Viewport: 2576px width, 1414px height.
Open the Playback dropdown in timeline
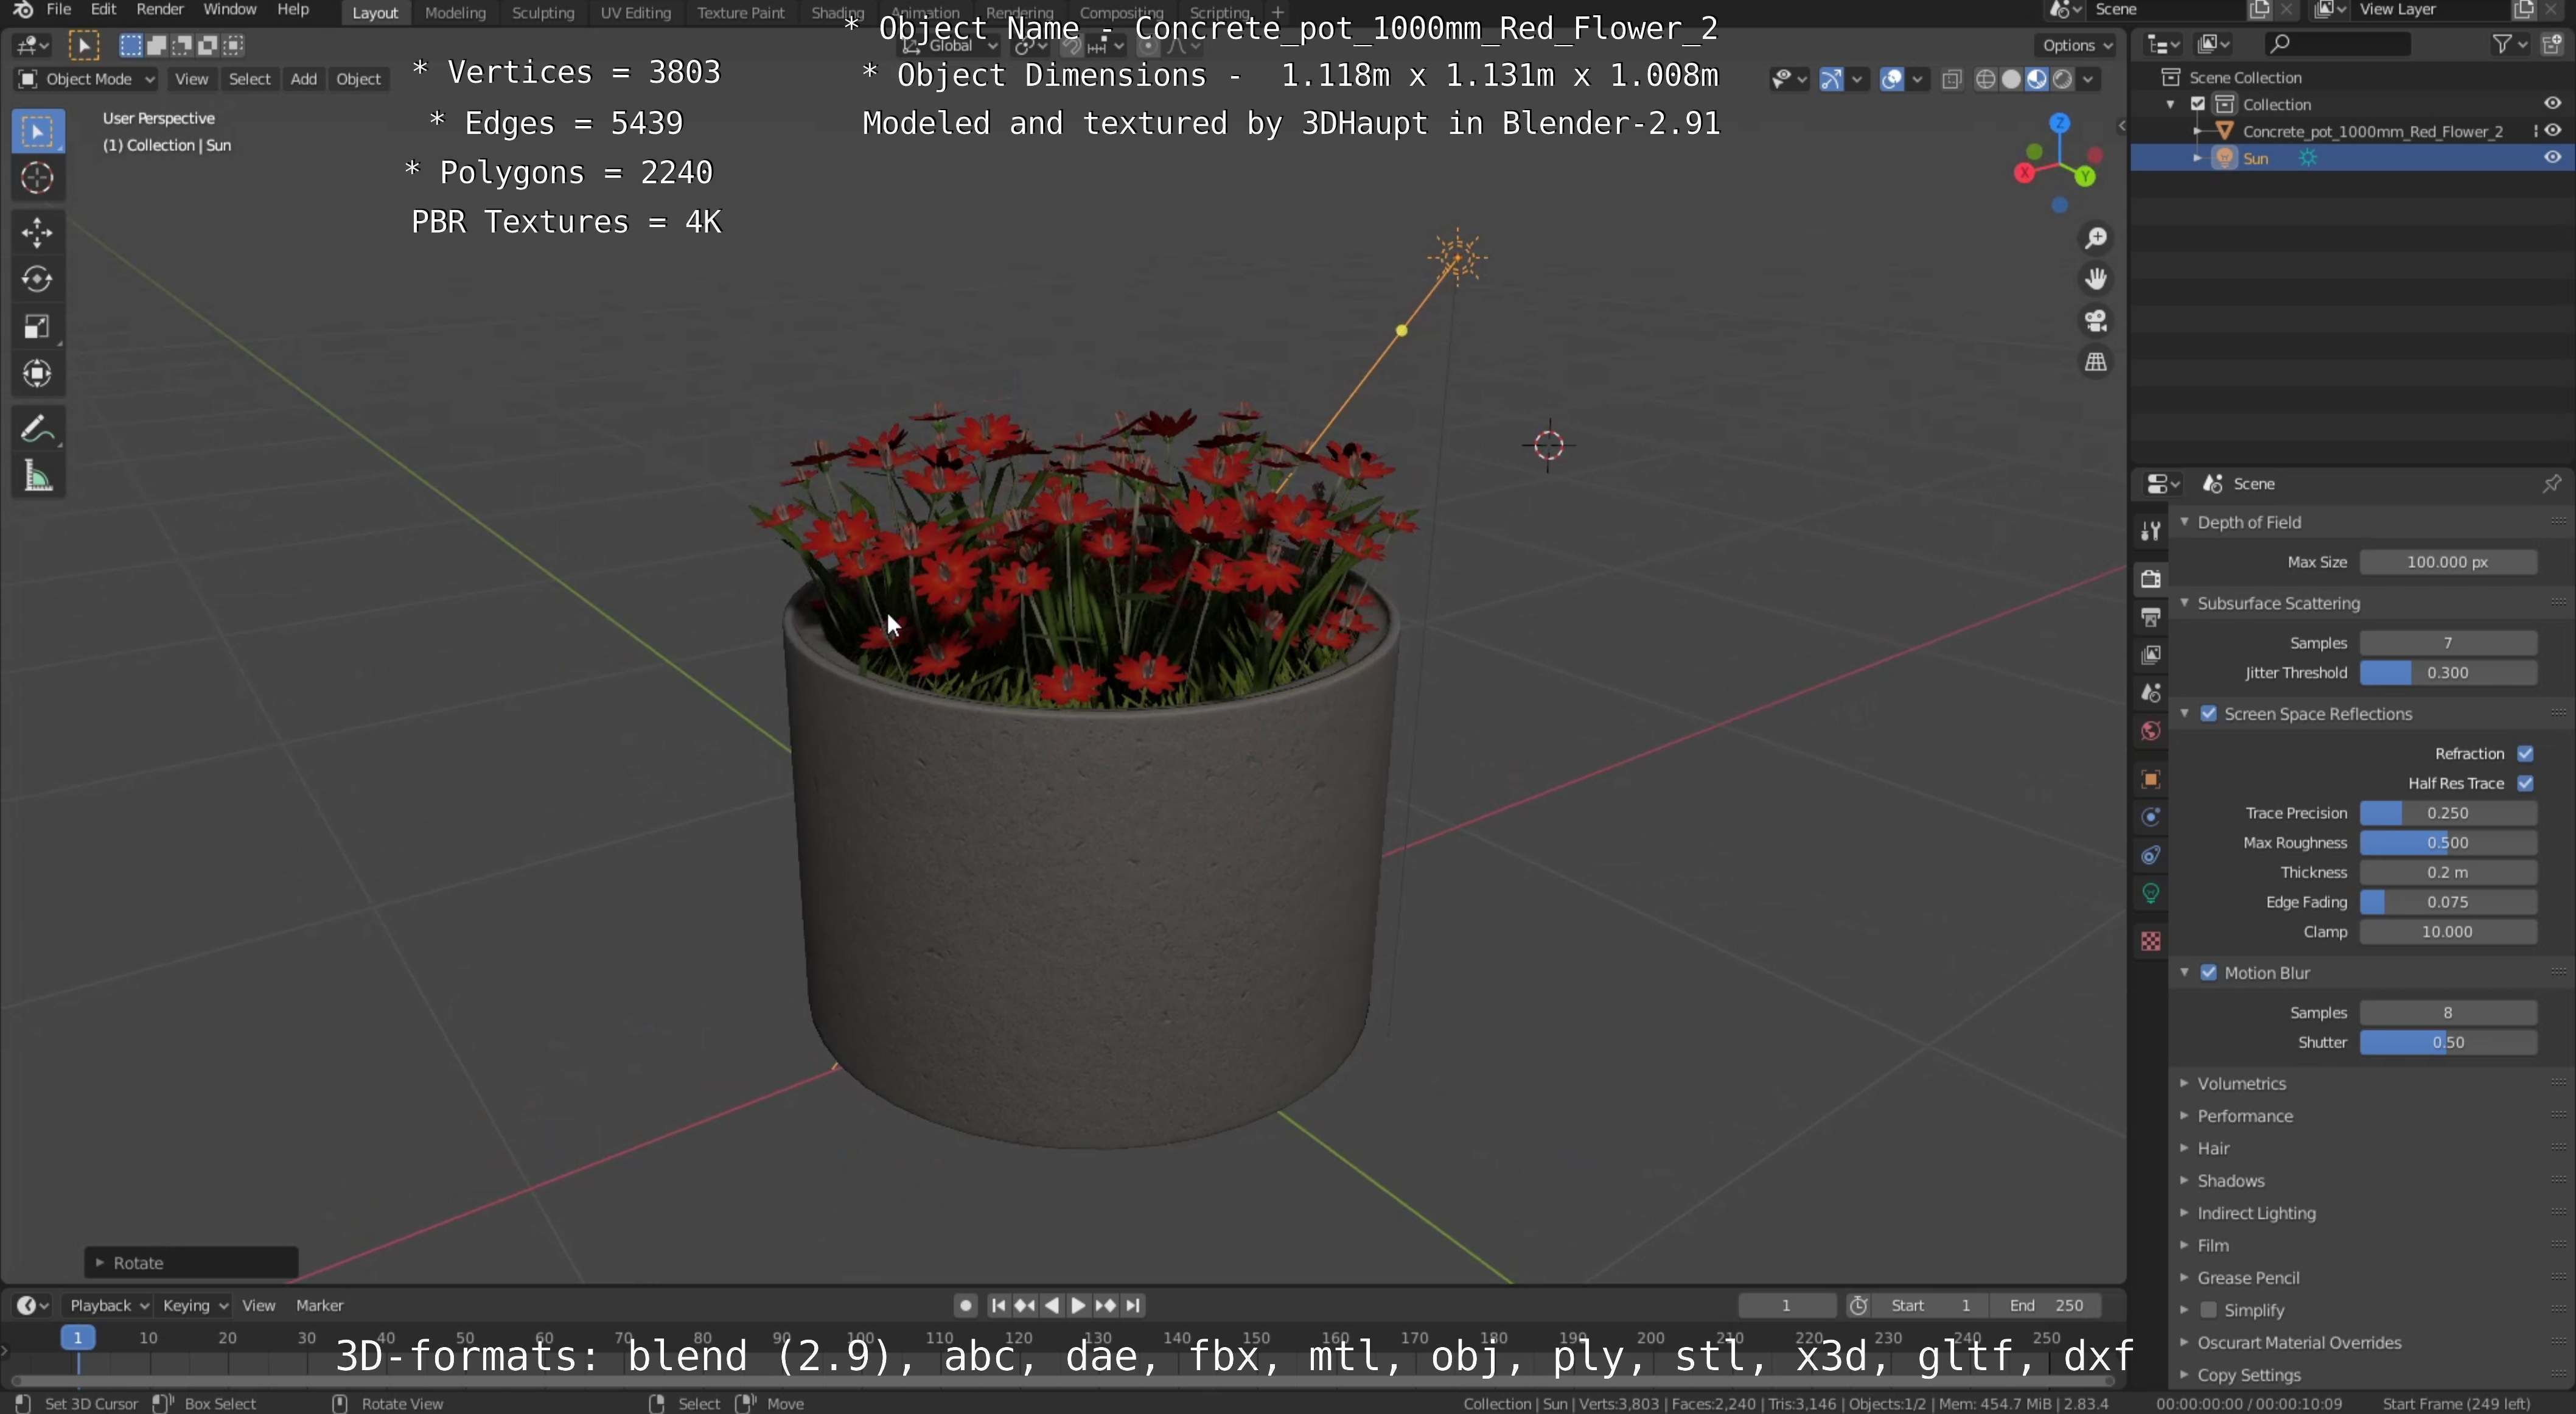point(108,1306)
